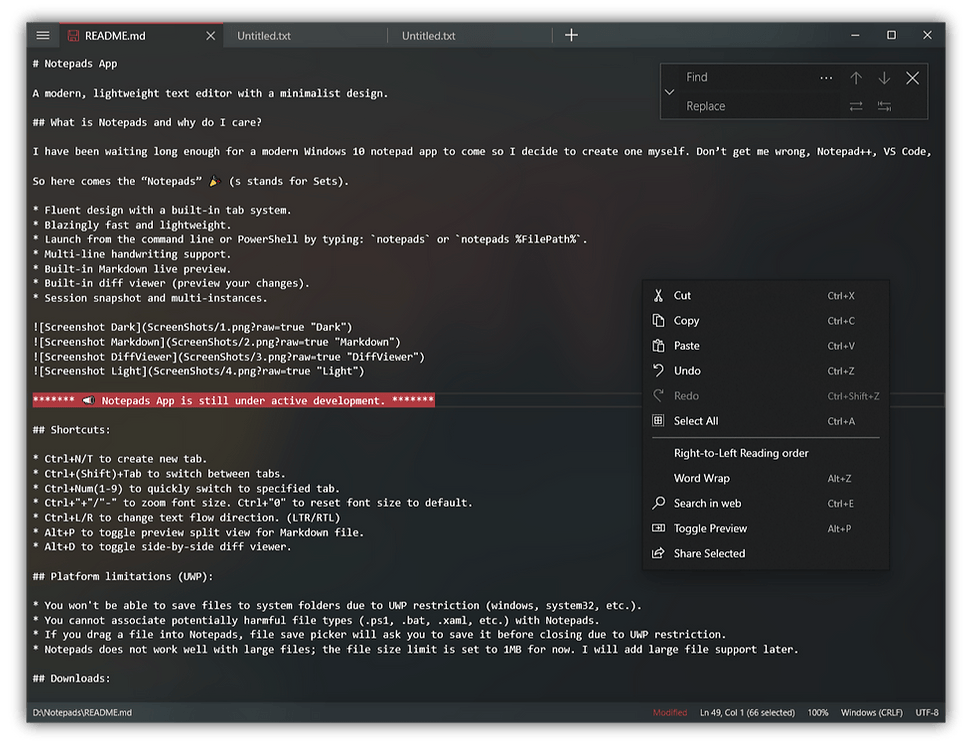Click the Replace single occurrence icon

[855, 107]
